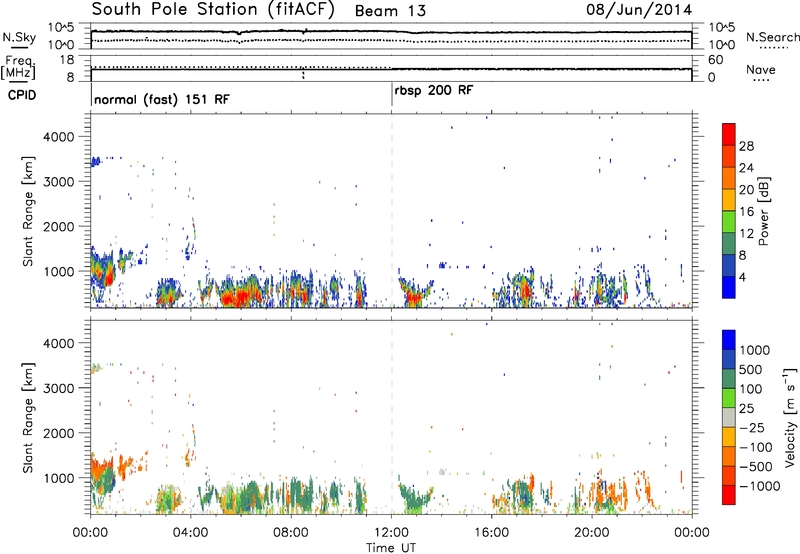Click the "04:00" time axis tick
Image resolution: width=800 pixels, height=554 pixels.
(x=190, y=533)
